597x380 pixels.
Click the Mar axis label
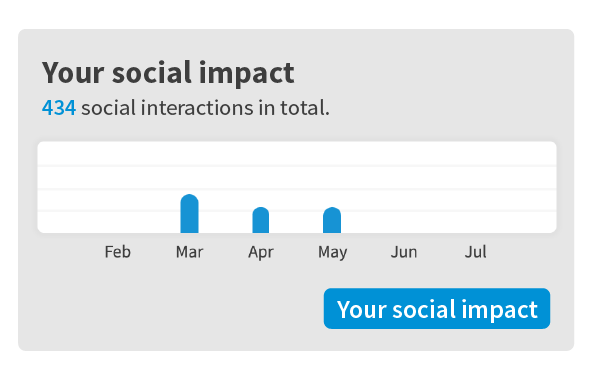[x=189, y=252]
